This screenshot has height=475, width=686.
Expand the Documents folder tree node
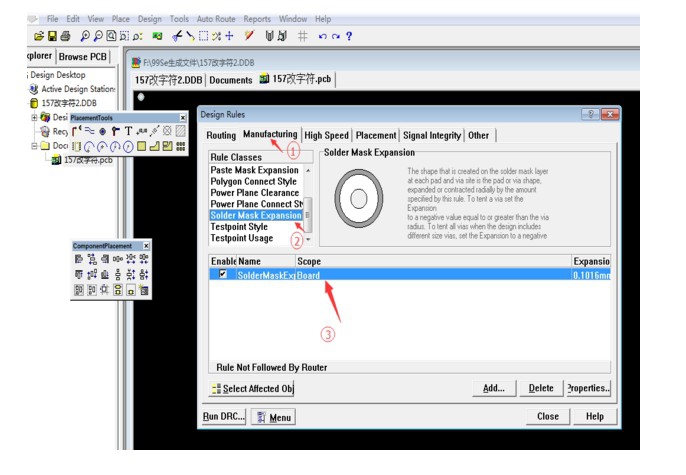(35, 146)
